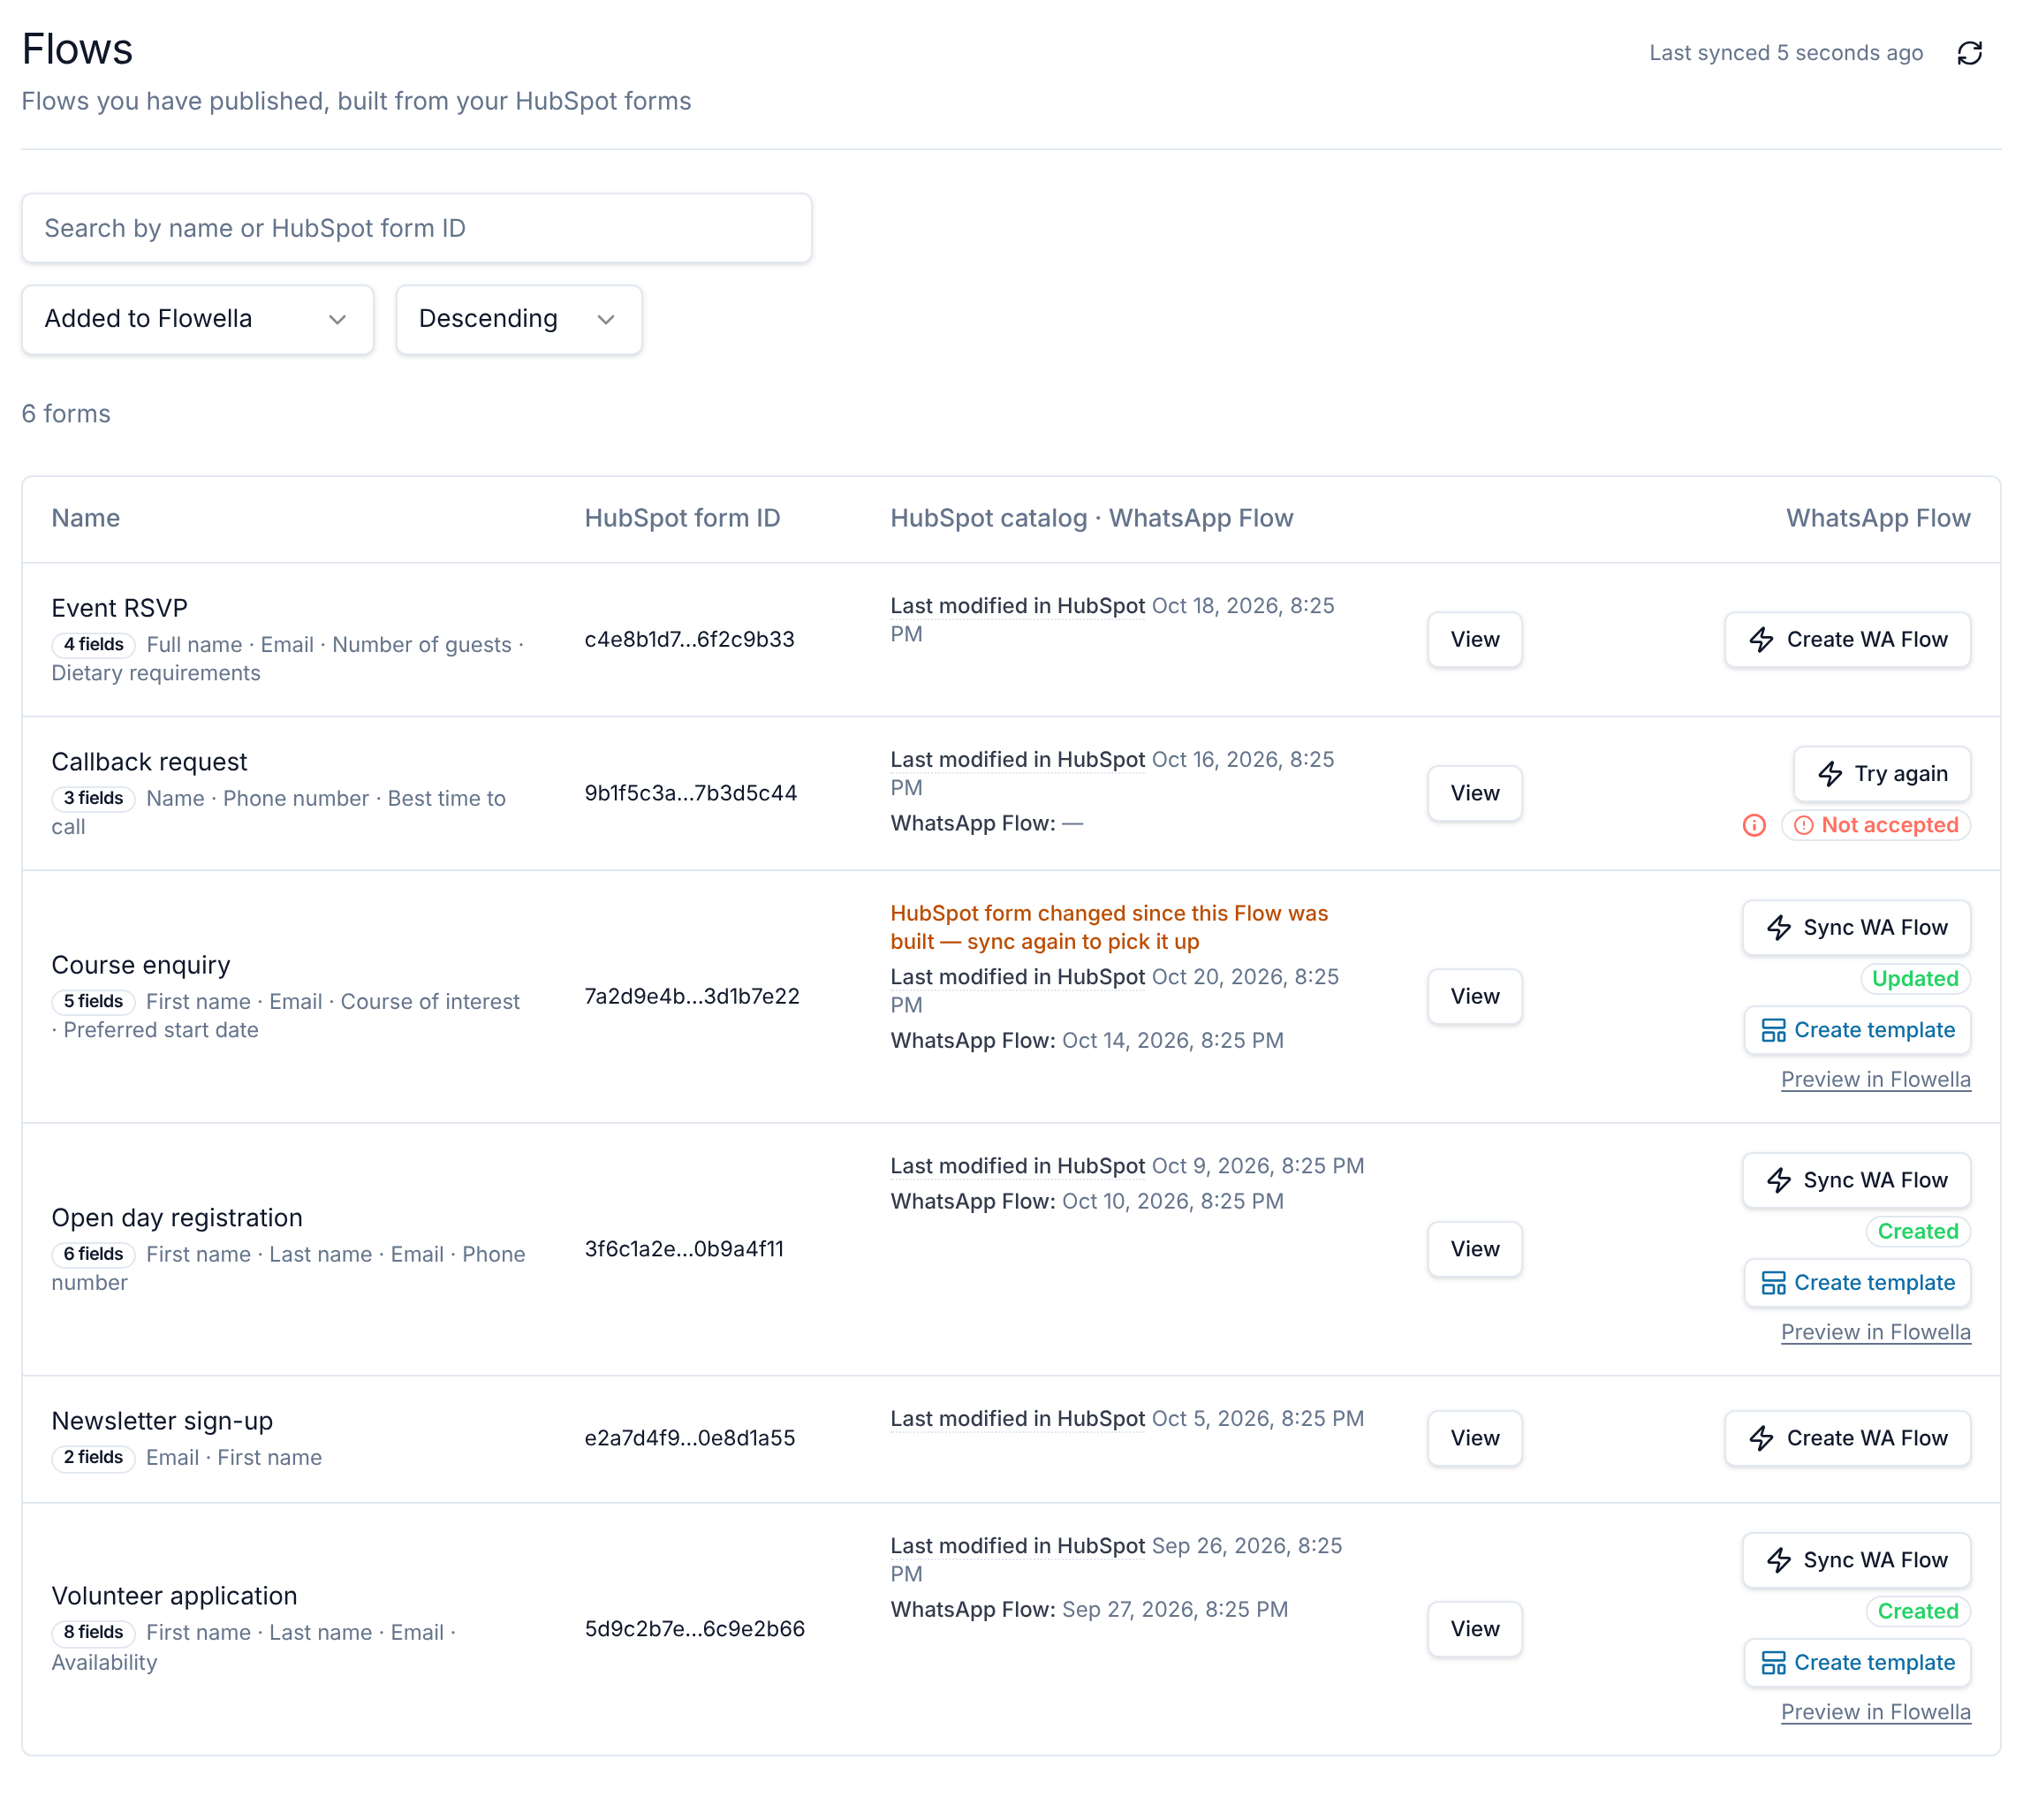Click the 4 fields badge
The height and width of the screenshot is (1820, 2023).
[93, 645]
